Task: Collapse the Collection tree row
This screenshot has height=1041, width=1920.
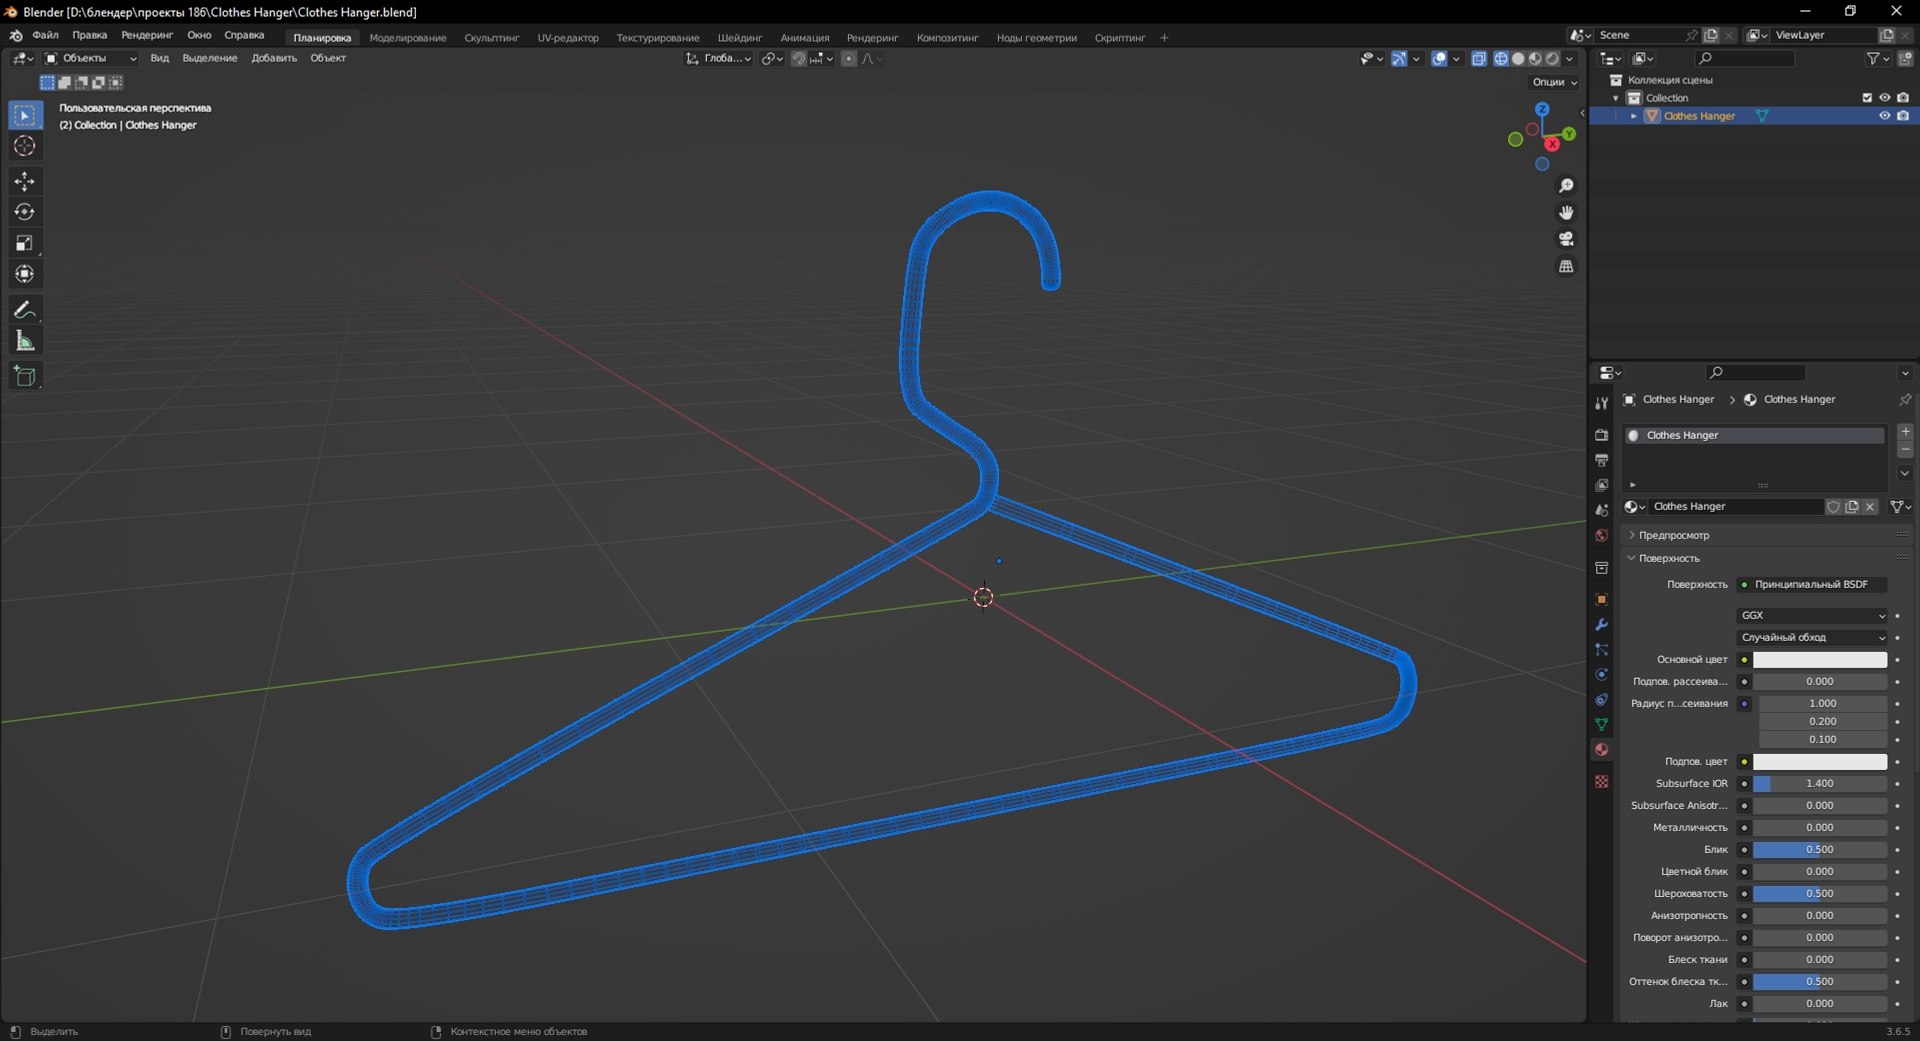Action: (1616, 98)
